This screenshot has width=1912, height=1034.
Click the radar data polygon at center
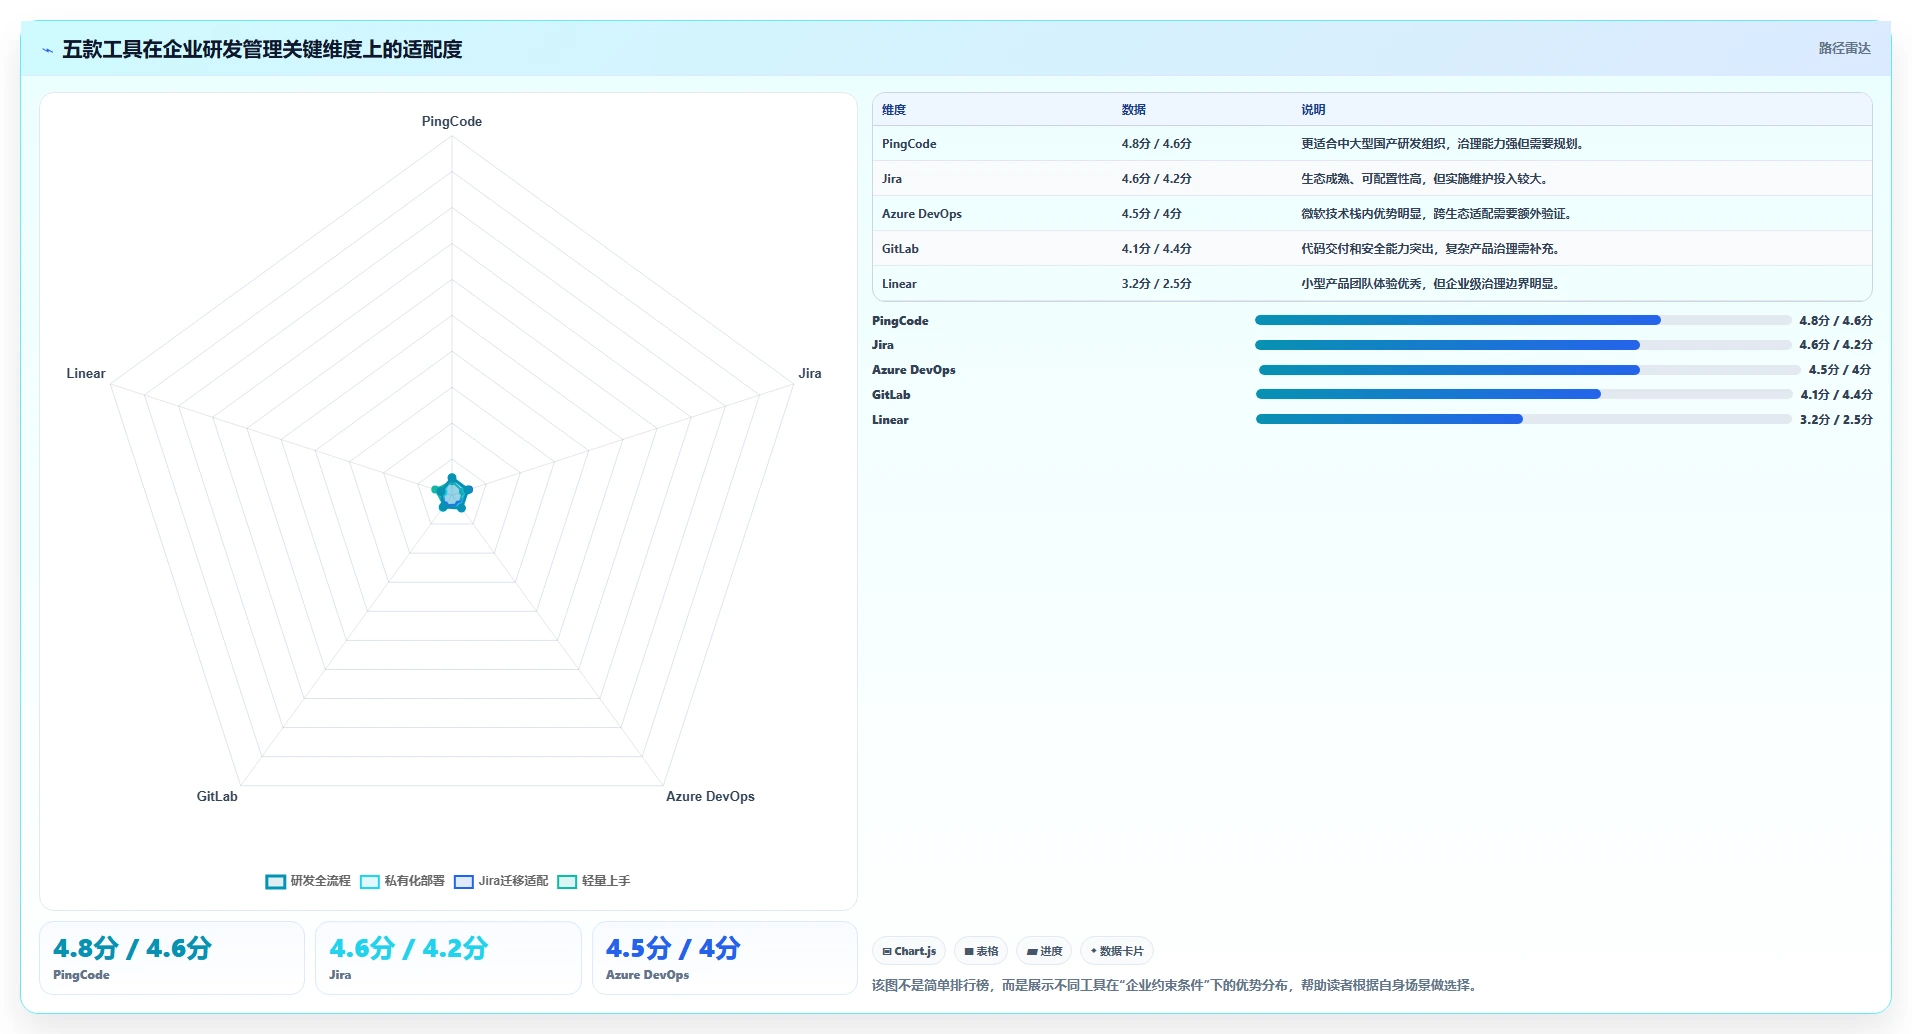point(452,494)
